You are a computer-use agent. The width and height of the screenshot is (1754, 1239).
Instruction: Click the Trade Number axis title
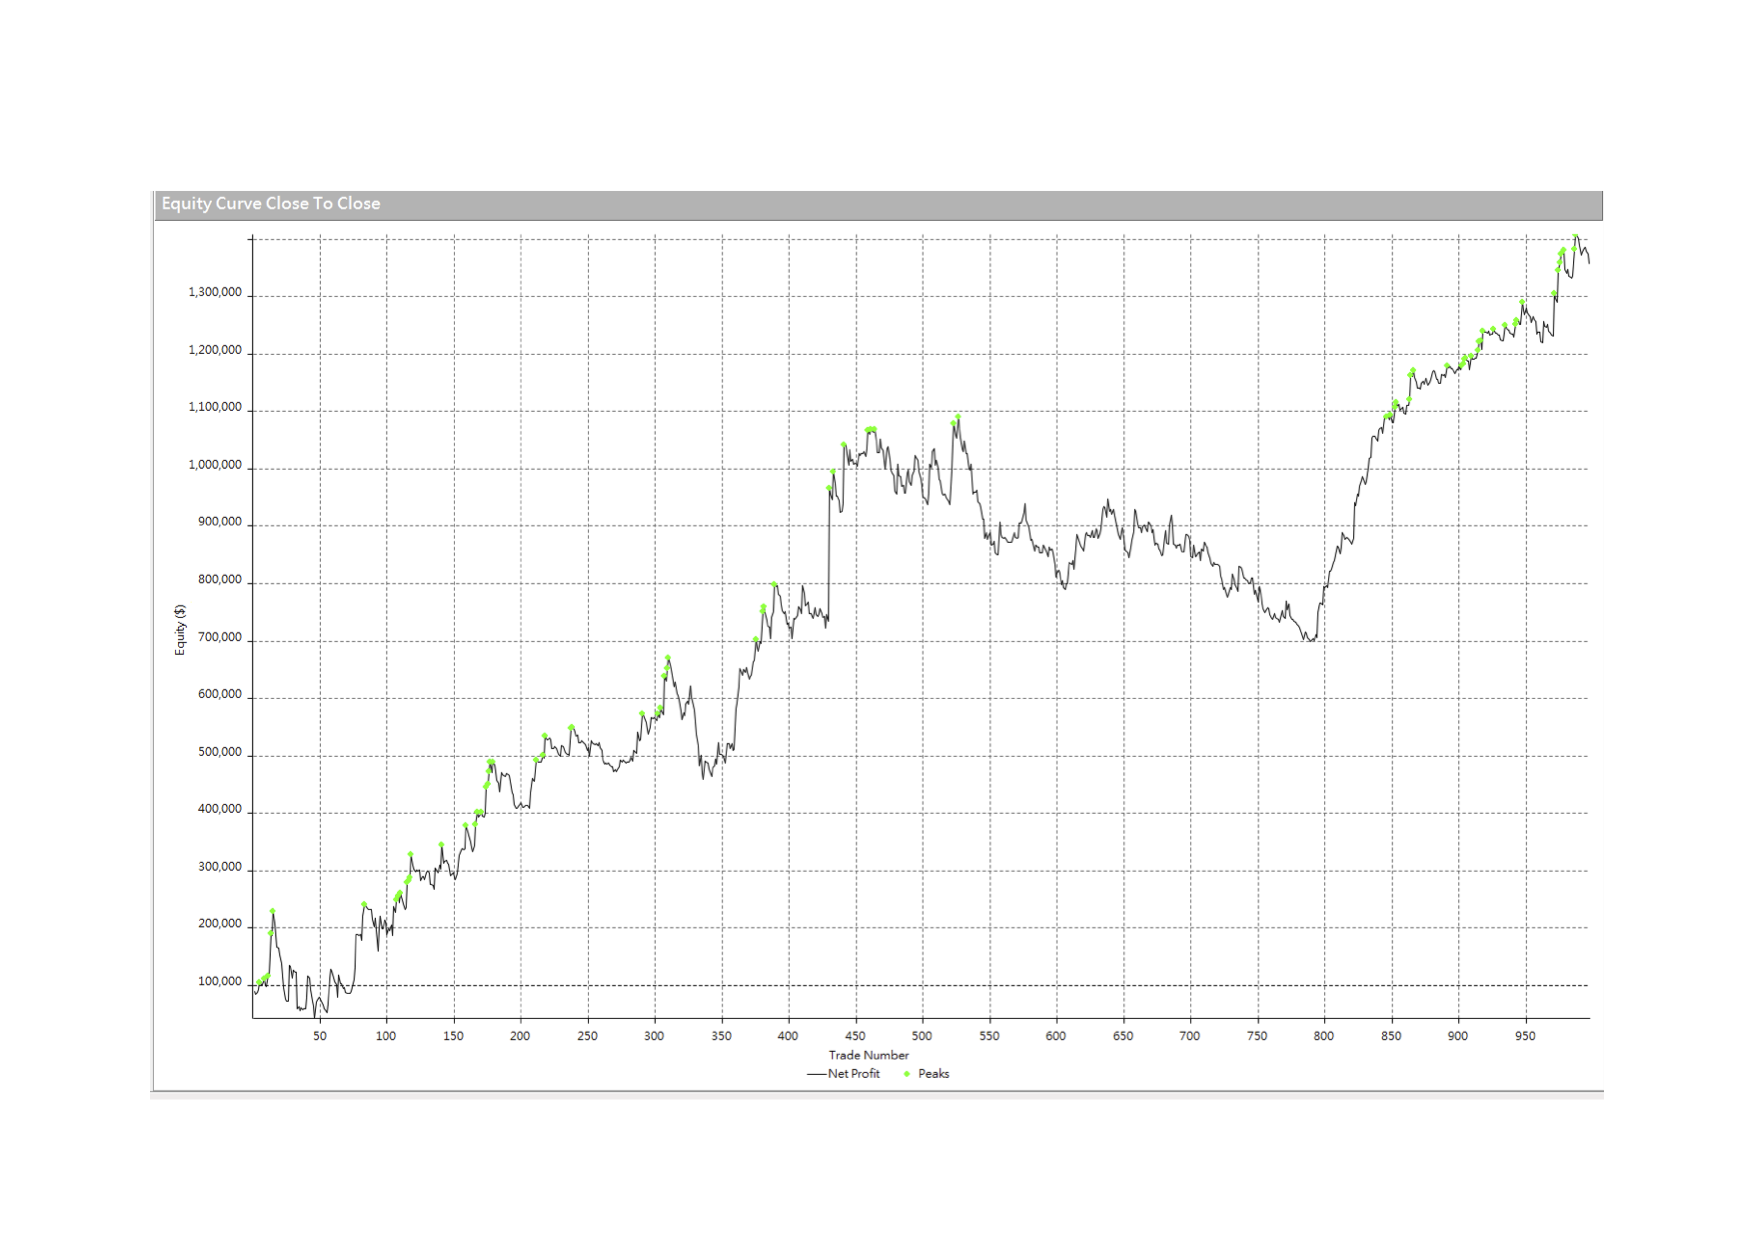pos(868,1055)
